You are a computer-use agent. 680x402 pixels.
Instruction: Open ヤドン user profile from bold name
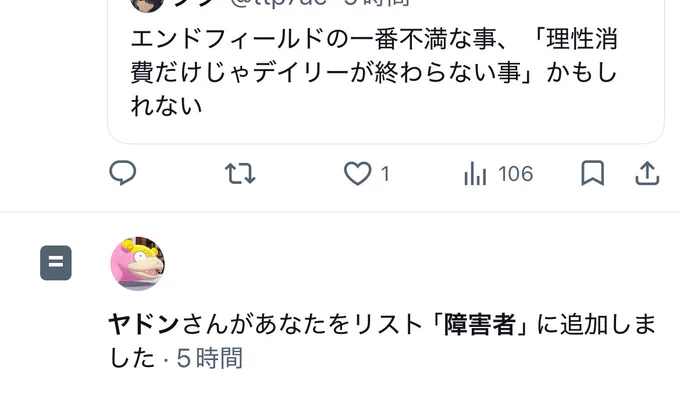(144, 324)
